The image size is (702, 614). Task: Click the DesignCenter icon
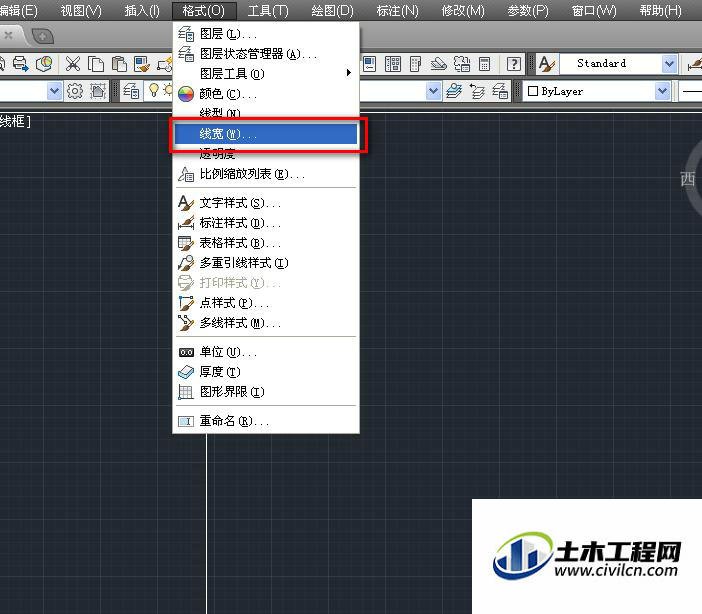[393, 64]
